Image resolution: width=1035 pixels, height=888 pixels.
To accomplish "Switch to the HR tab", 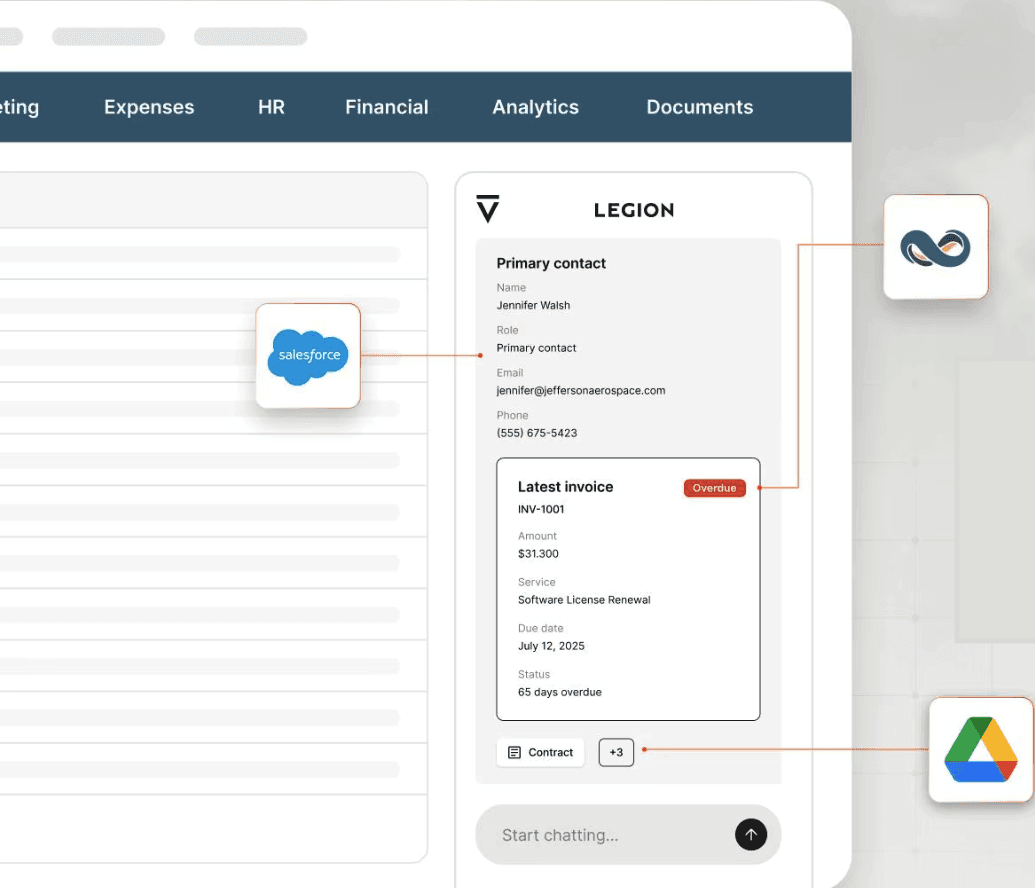I will coord(271,107).
